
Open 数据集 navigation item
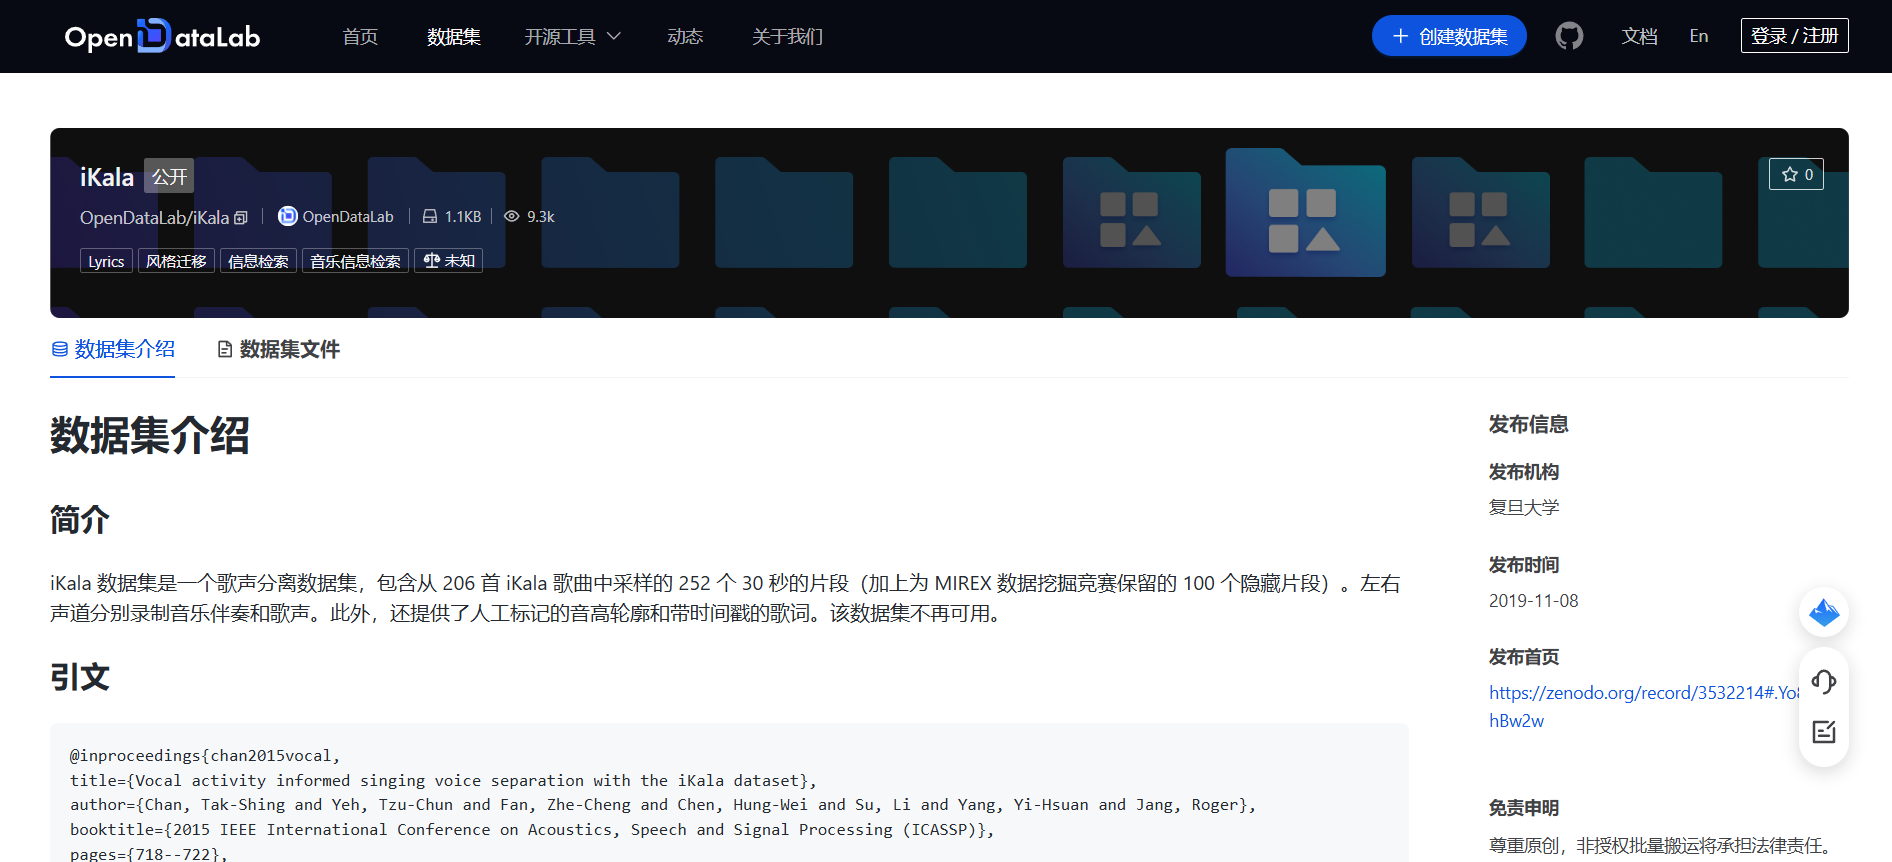(454, 37)
